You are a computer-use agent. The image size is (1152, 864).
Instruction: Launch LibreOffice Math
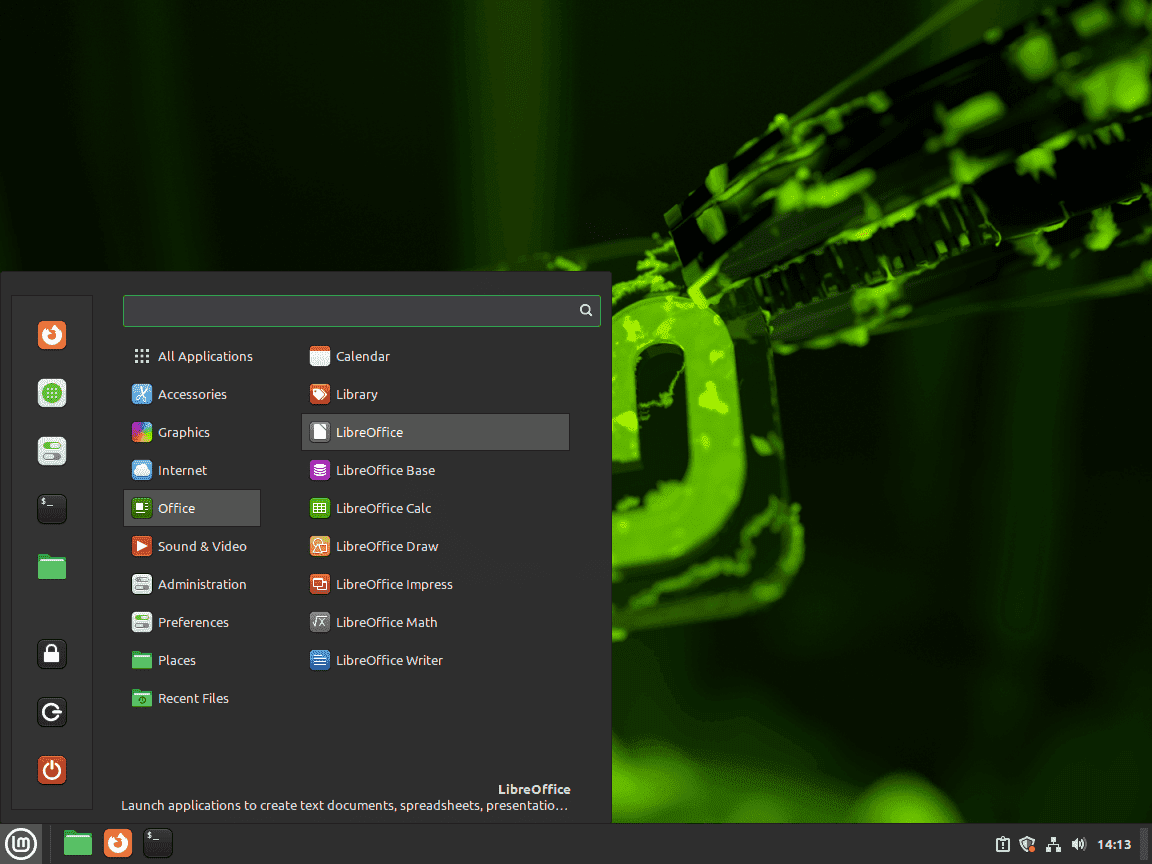click(x=435, y=622)
